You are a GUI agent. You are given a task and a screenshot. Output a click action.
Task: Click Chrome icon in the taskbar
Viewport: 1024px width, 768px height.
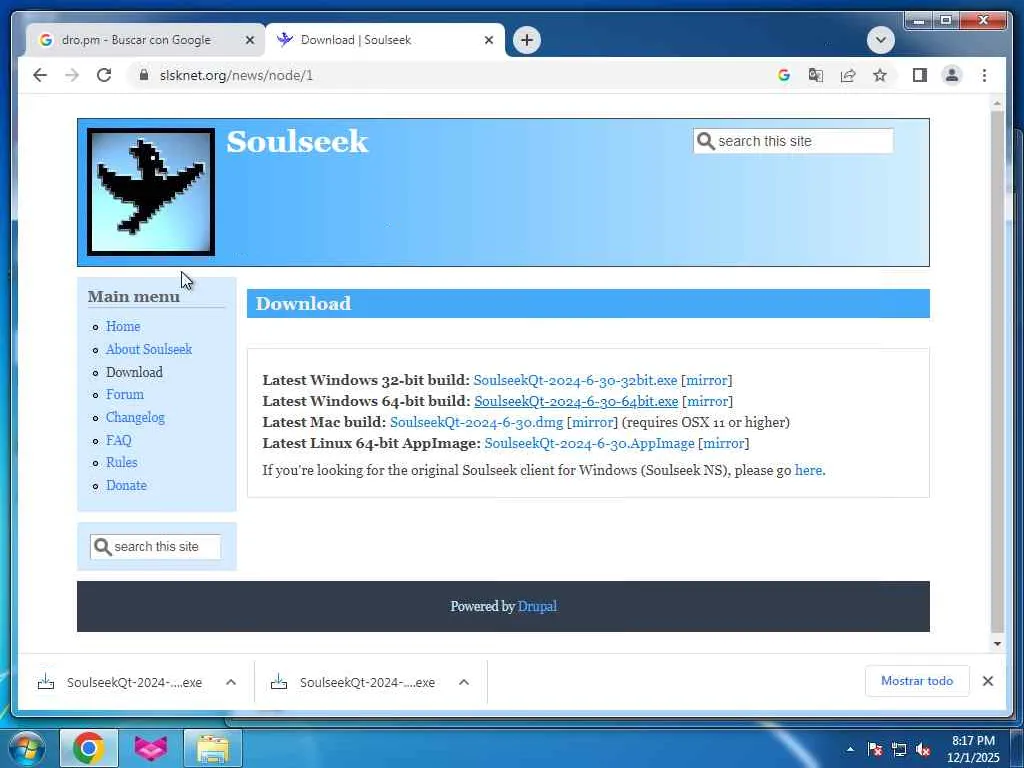[x=89, y=748]
